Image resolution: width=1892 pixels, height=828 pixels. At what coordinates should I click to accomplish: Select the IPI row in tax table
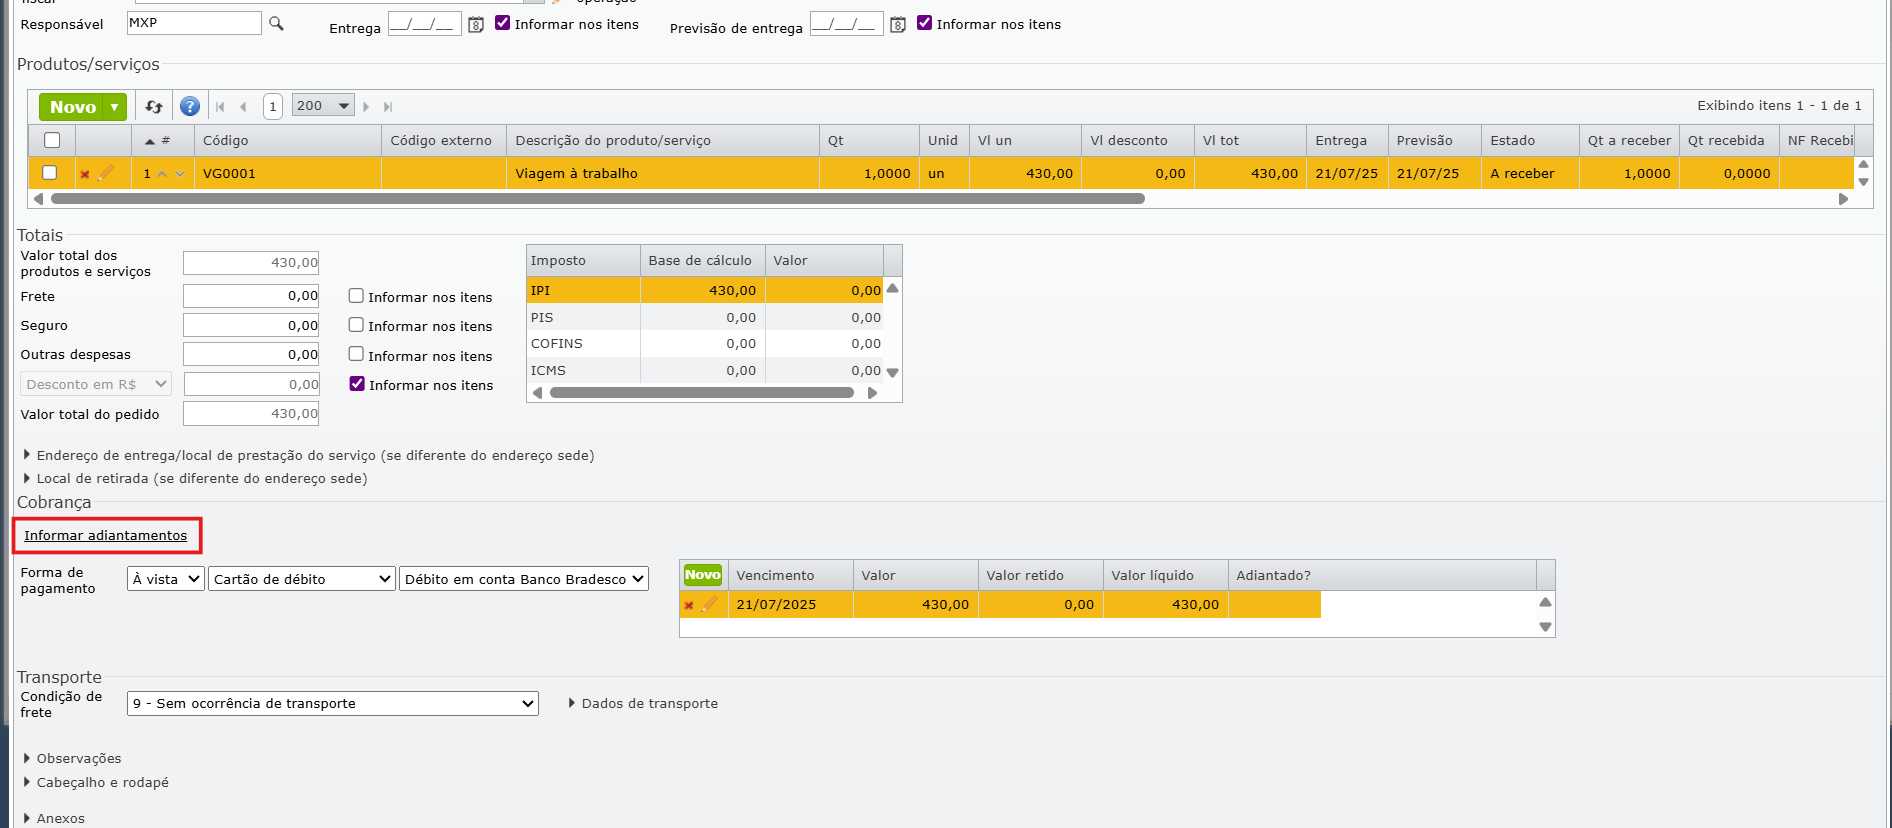point(704,290)
